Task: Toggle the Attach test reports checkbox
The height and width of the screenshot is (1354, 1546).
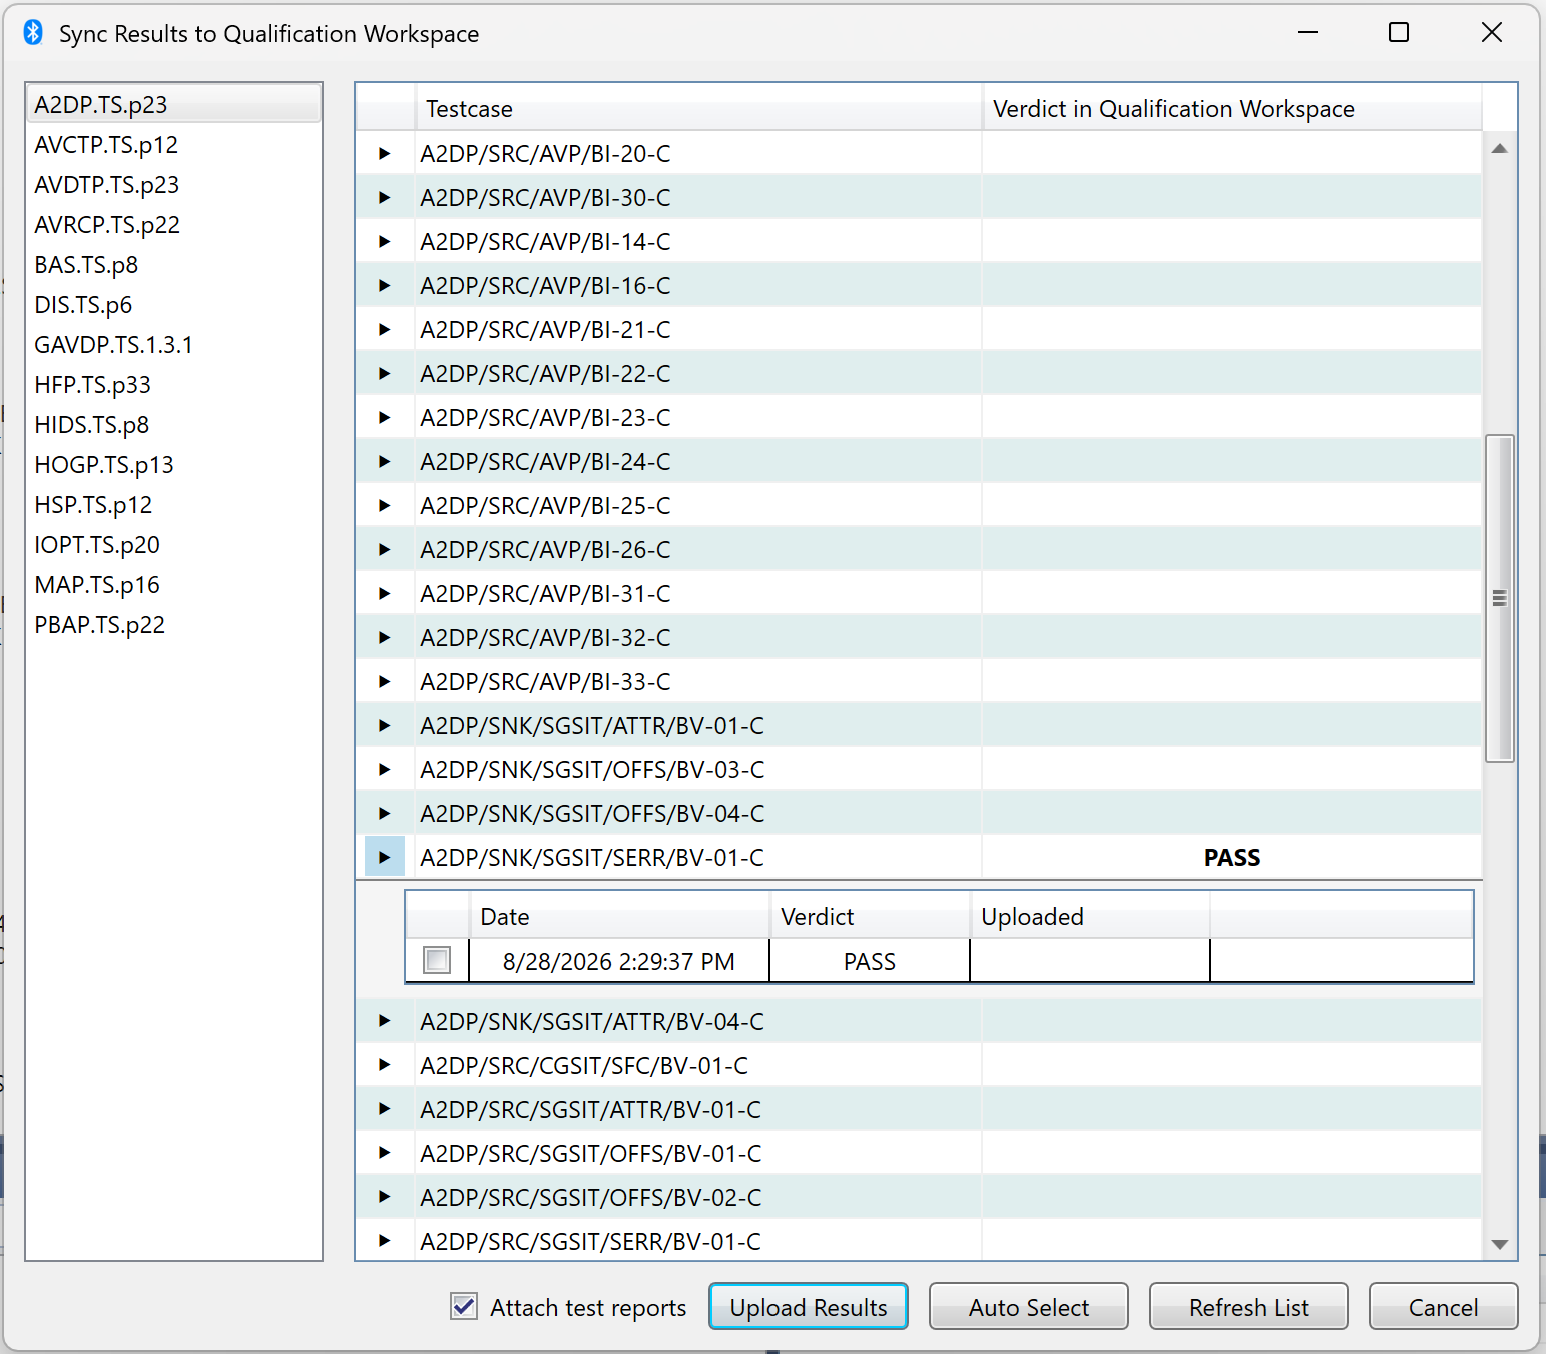Action: tap(464, 1306)
